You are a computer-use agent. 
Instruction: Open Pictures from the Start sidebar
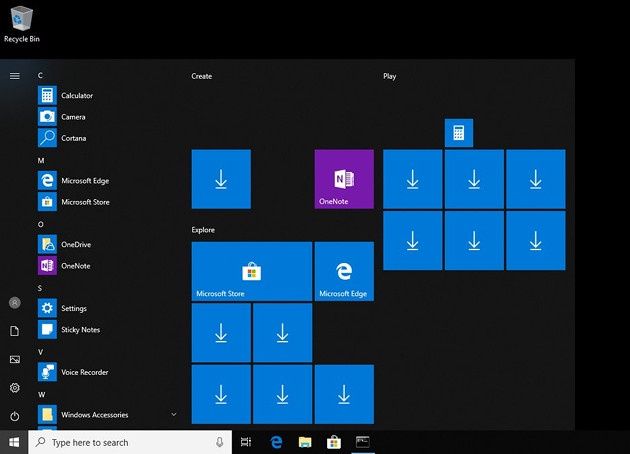point(14,360)
